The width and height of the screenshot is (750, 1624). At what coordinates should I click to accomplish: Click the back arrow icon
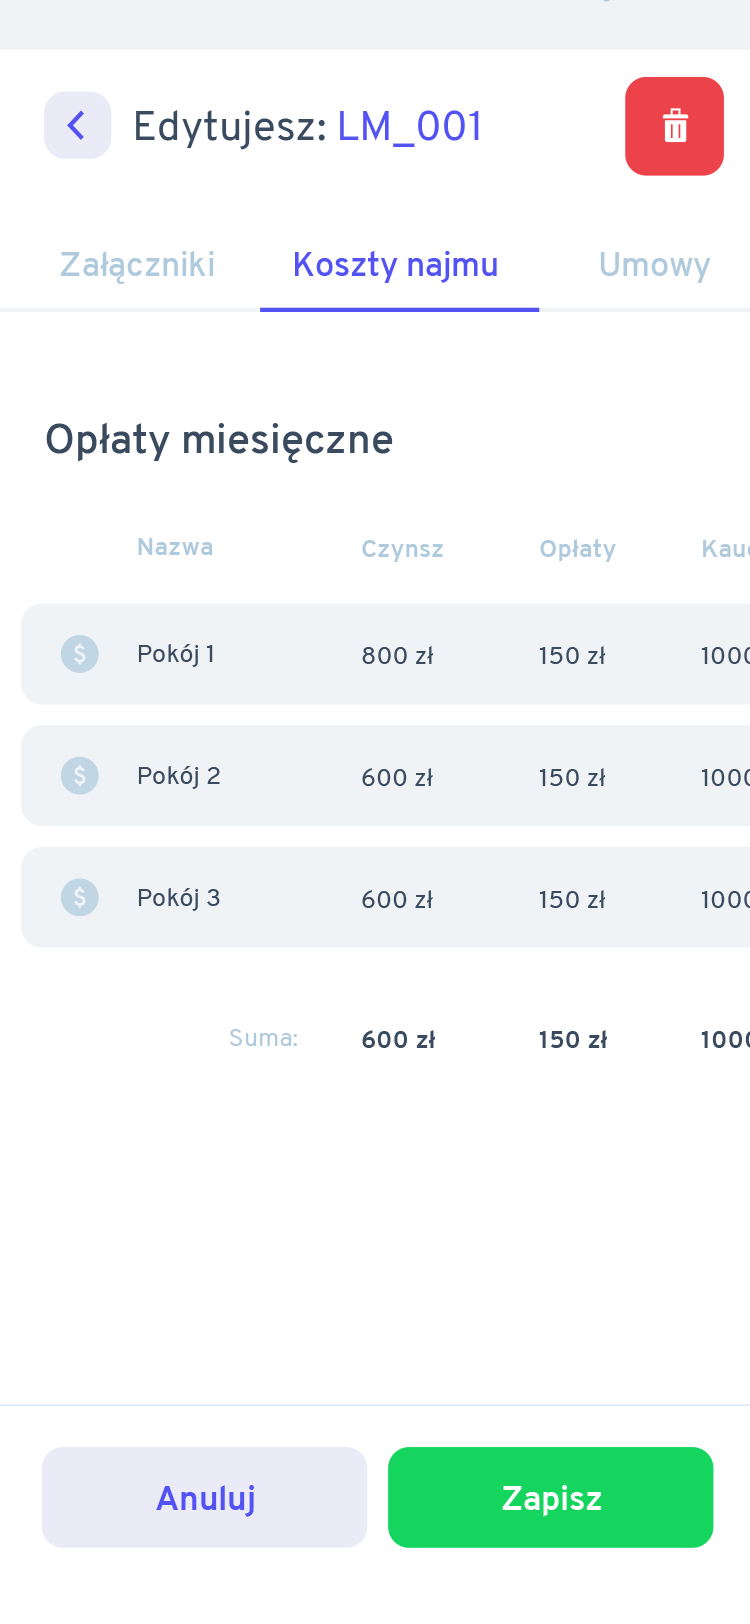77,126
